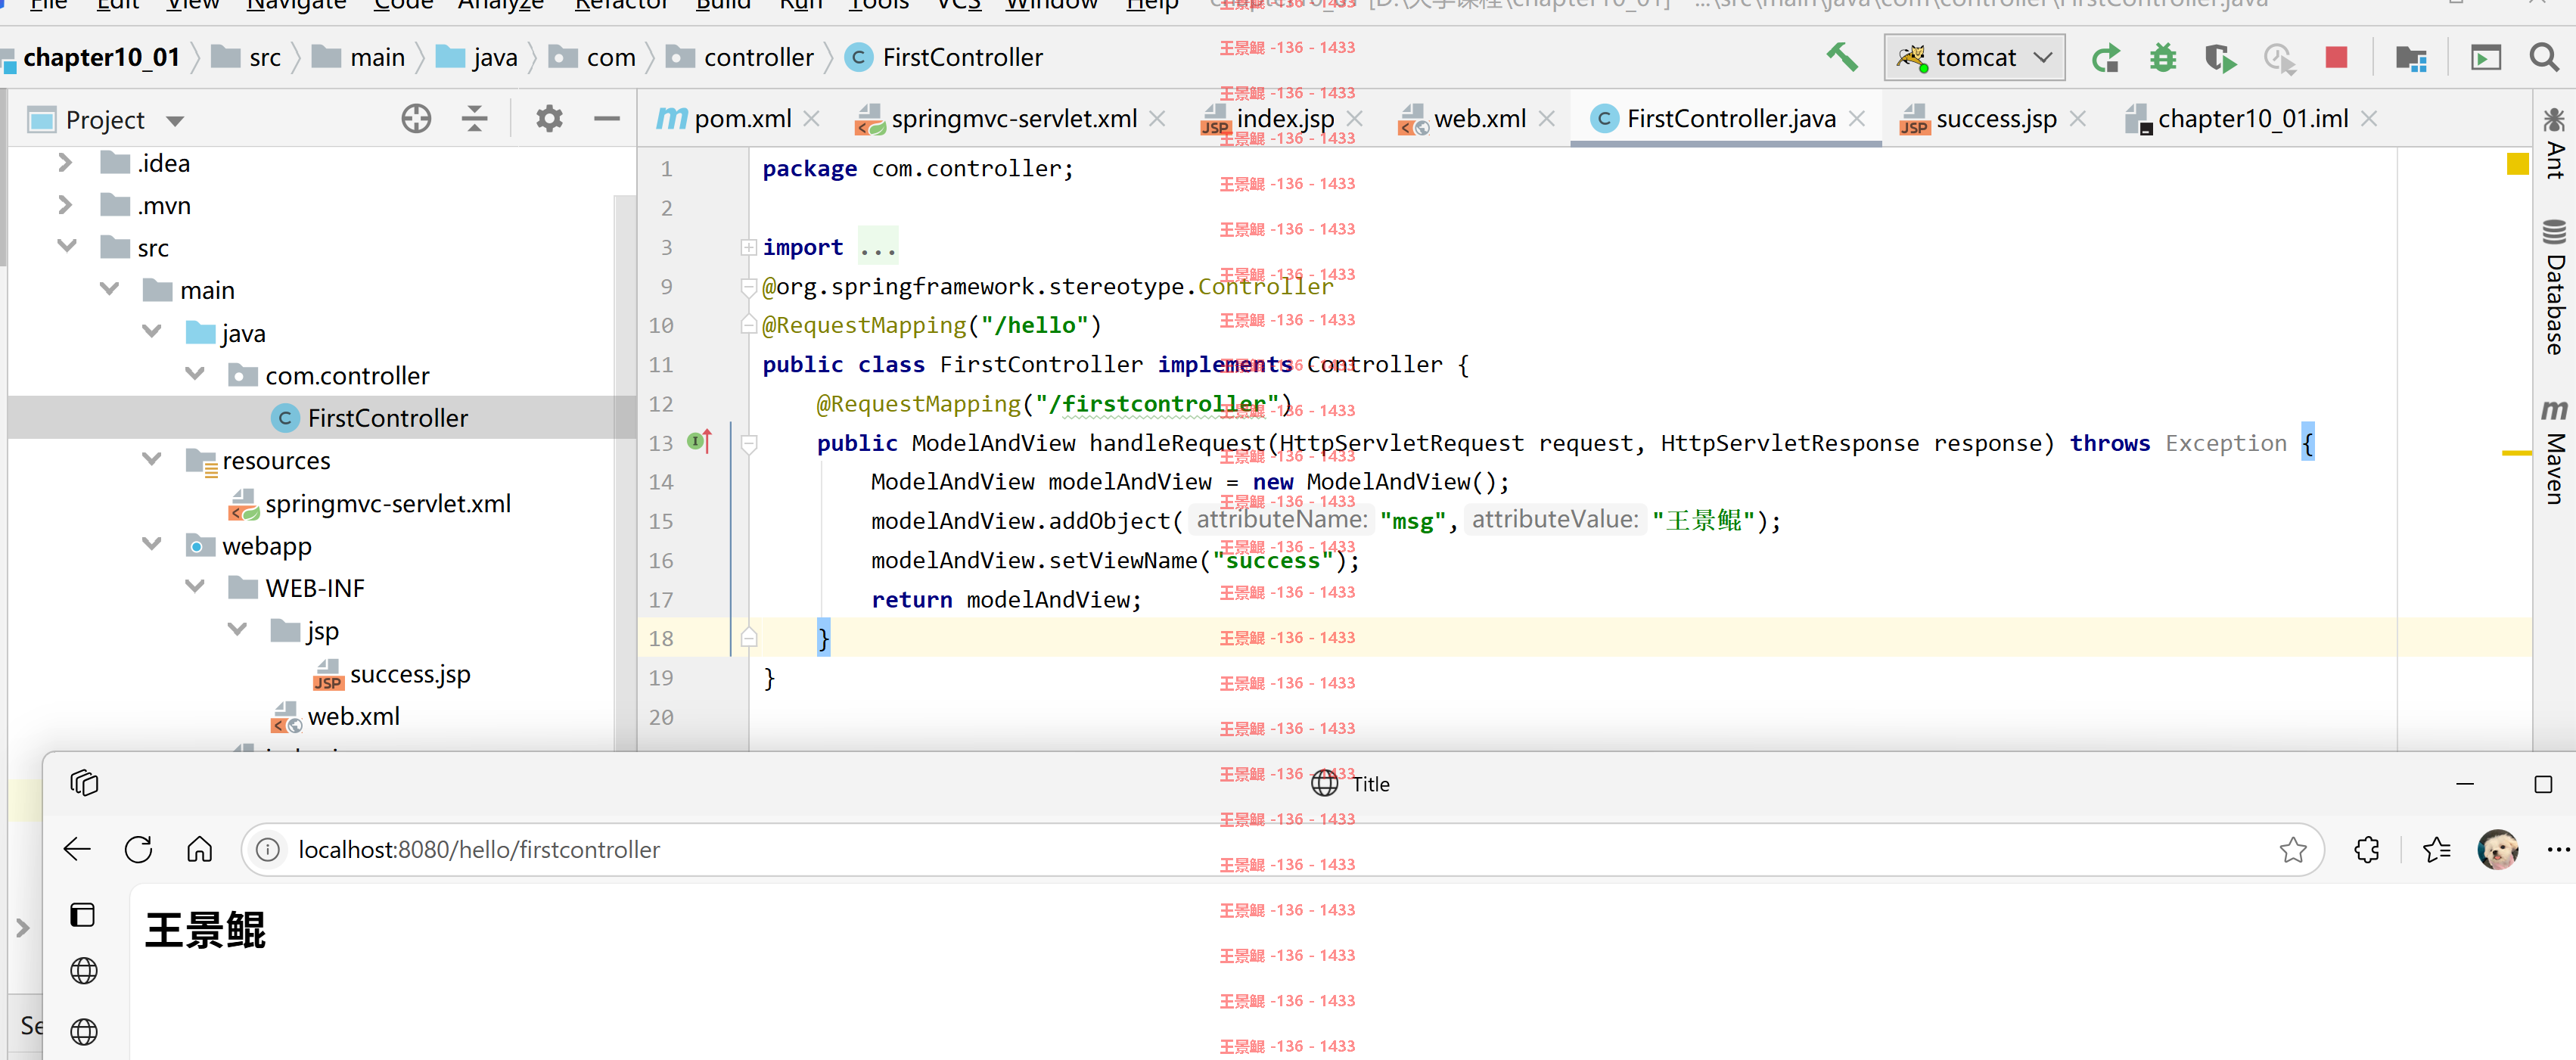Expand the .mvn folder

point(65,205)
